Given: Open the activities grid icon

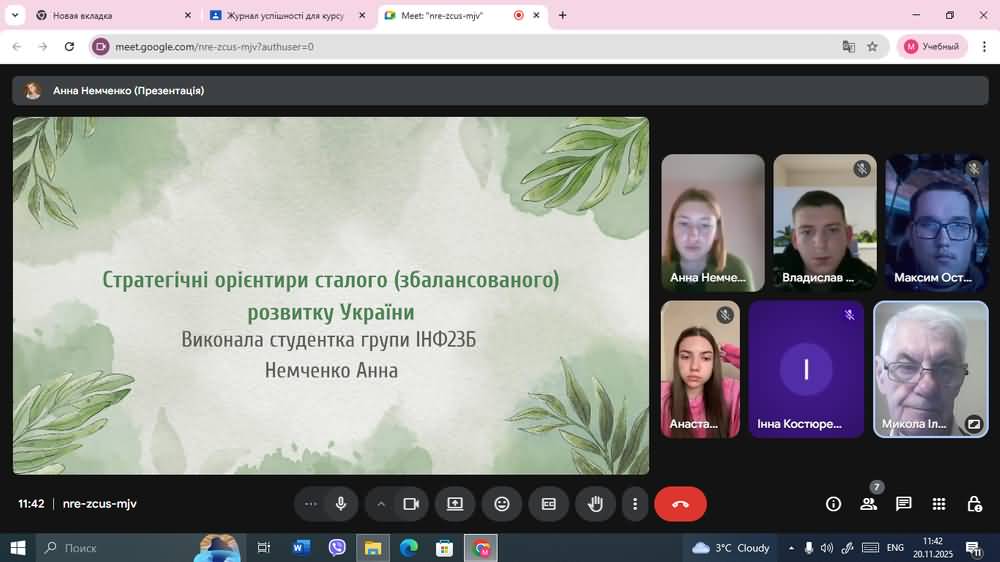Looking at the screenshot, I should [939, 504].
